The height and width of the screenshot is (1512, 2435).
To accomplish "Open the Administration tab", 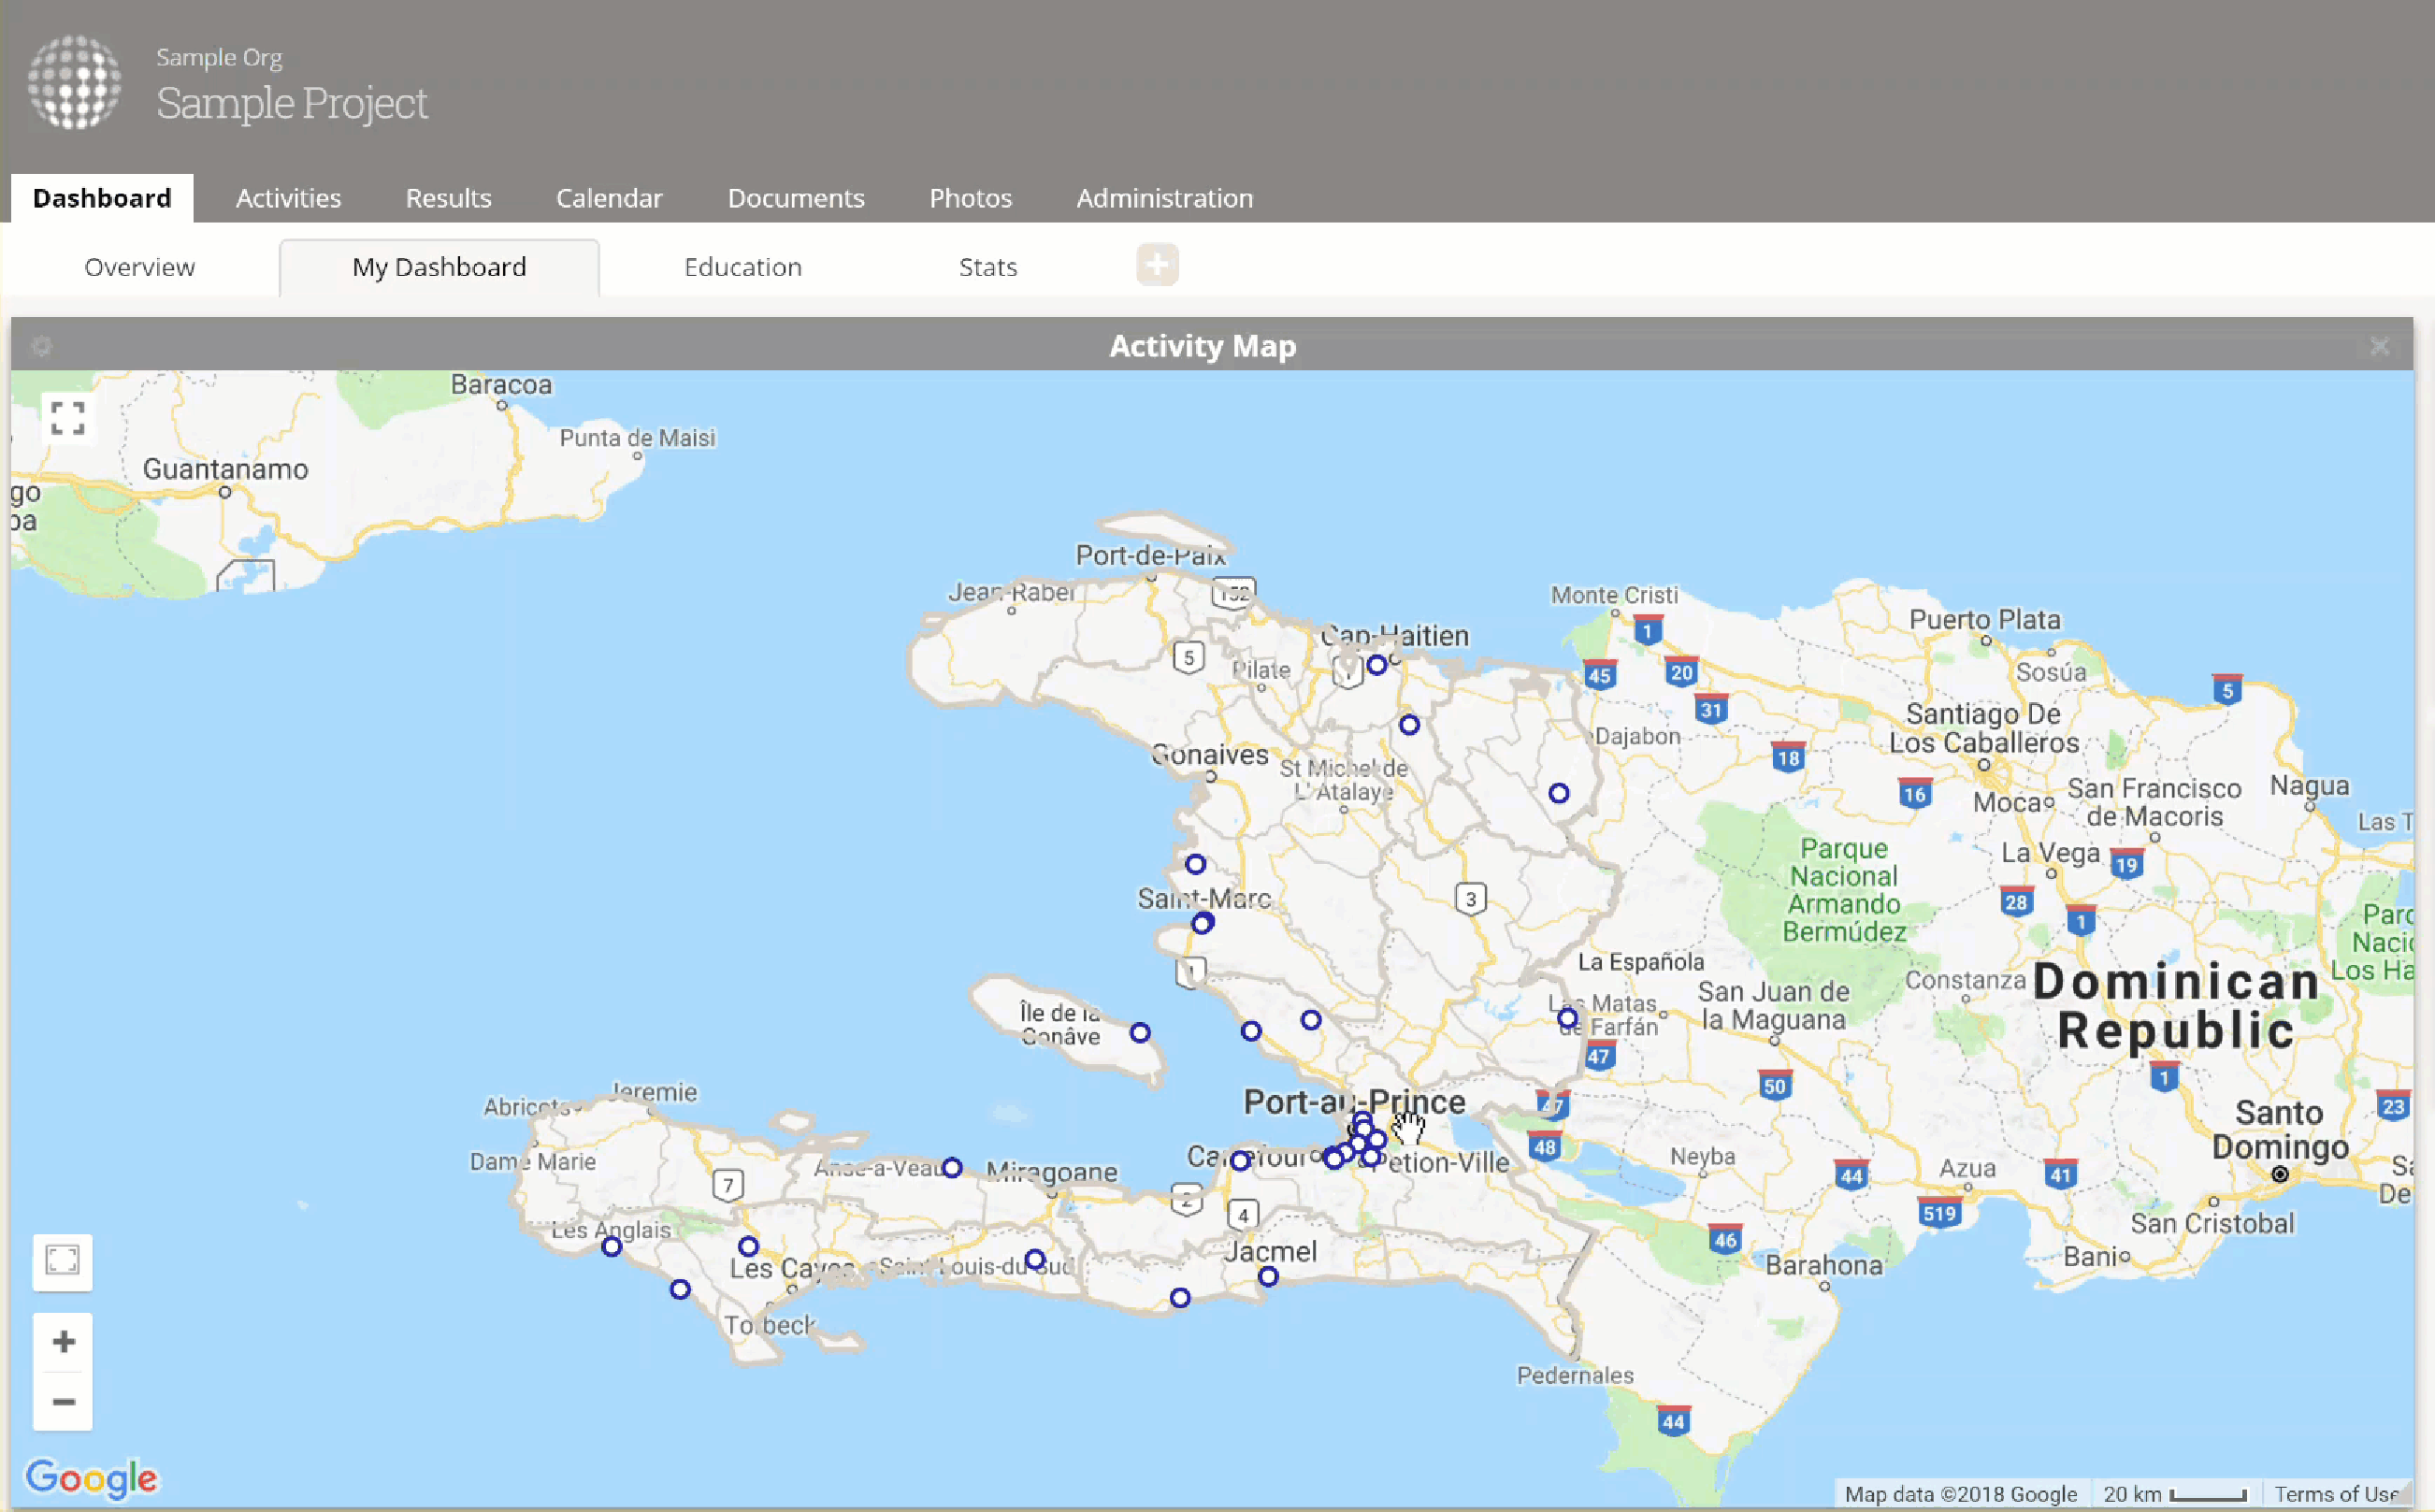I will [1164, 198].
